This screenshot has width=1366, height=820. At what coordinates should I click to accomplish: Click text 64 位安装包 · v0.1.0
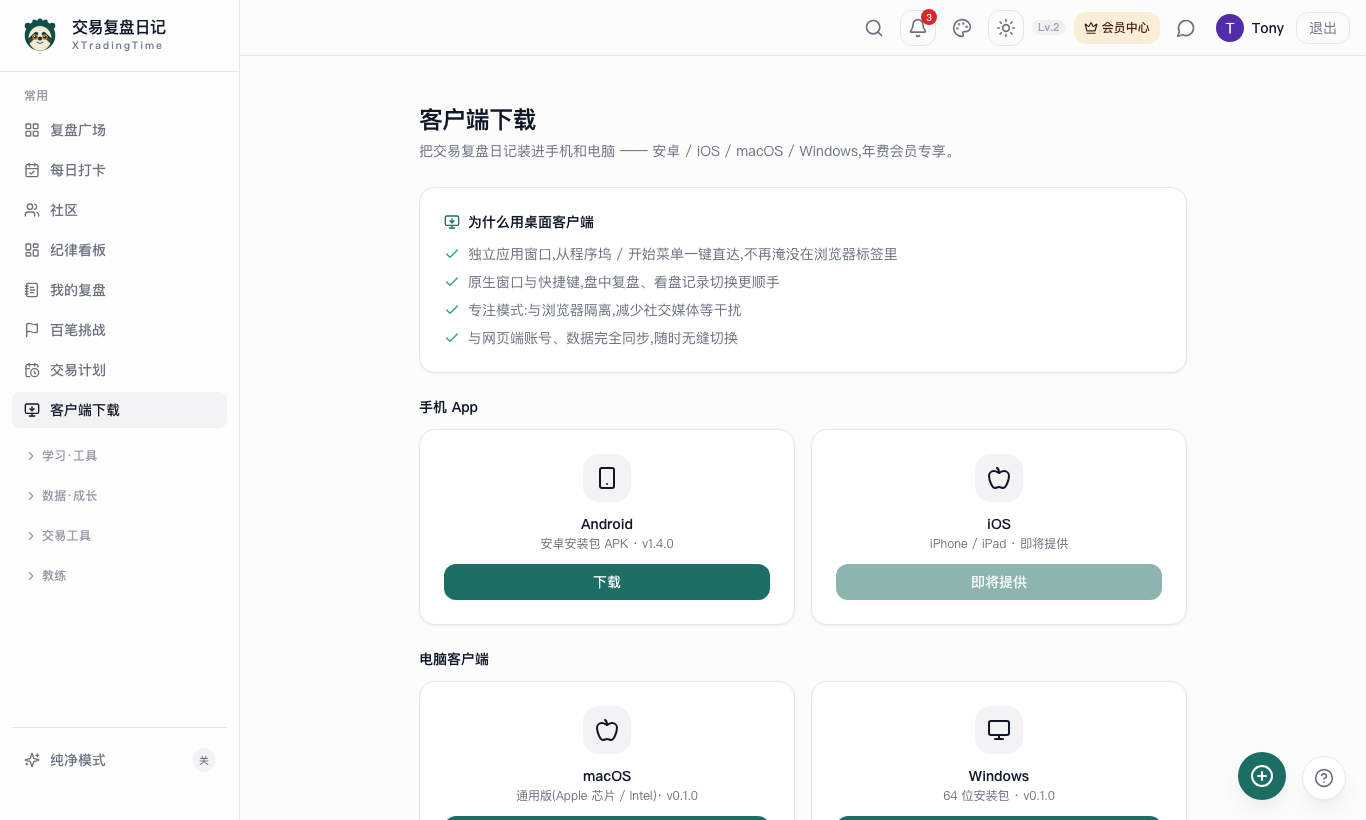999,796
